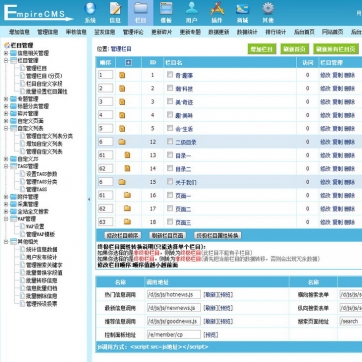Collapse the WAP管理 tree node
This screenshot has height=362, width=362.
(6, 219)
